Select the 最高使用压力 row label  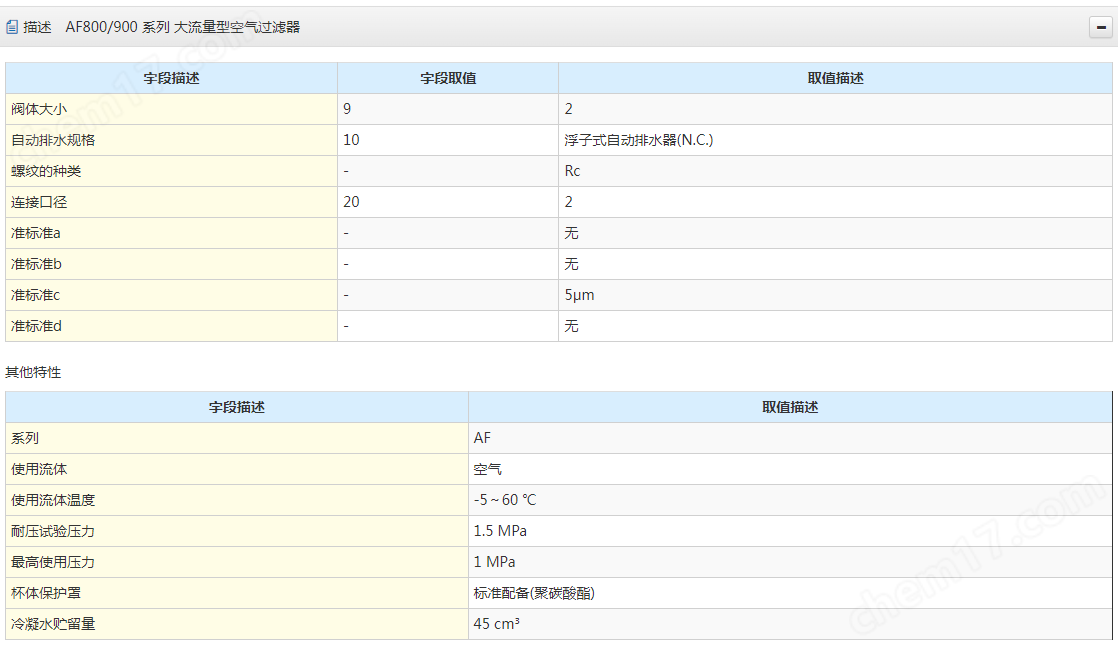53,562
